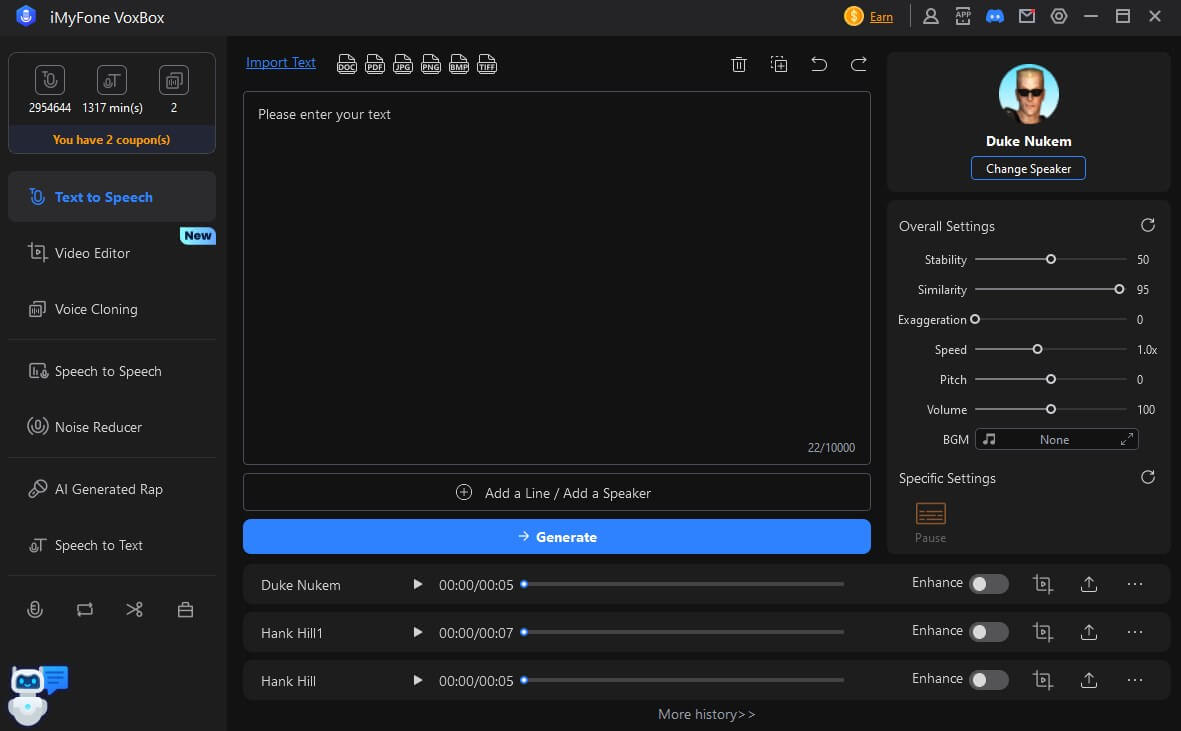Open options menu for Hank Hill recording
This screenshot has height=731, width=1181.
pos(1135,679)
